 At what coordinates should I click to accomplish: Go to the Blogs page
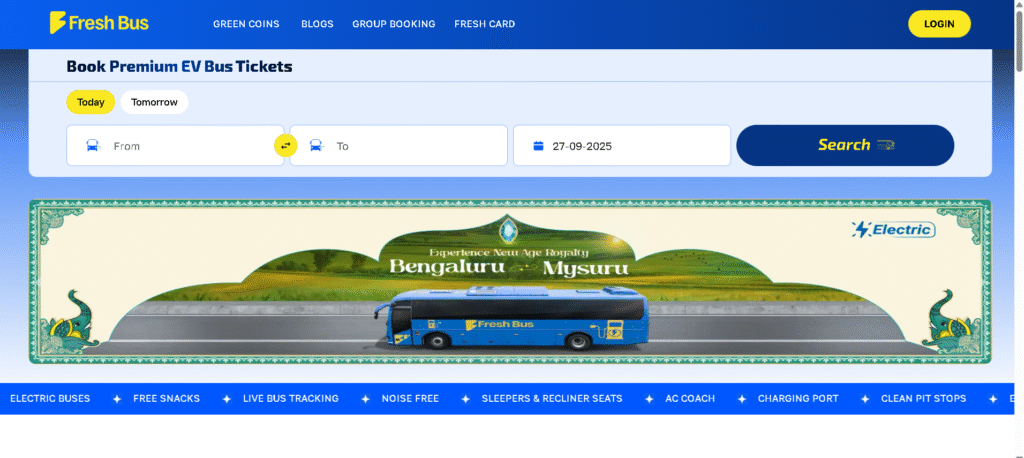[x=316, y=24]
